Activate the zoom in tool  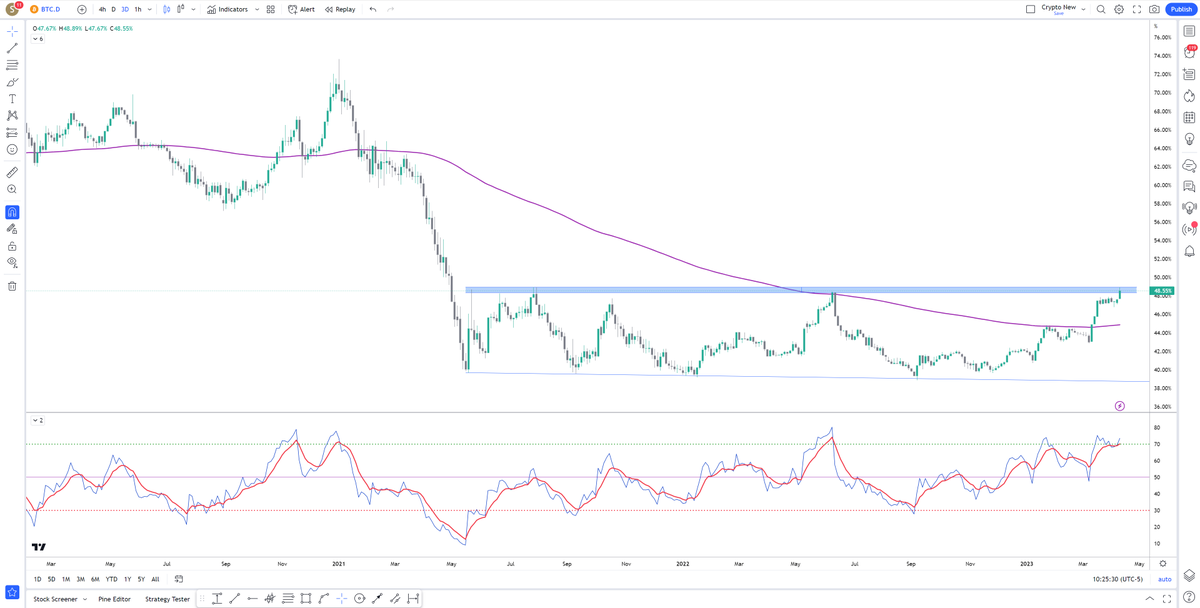[12, 189]
